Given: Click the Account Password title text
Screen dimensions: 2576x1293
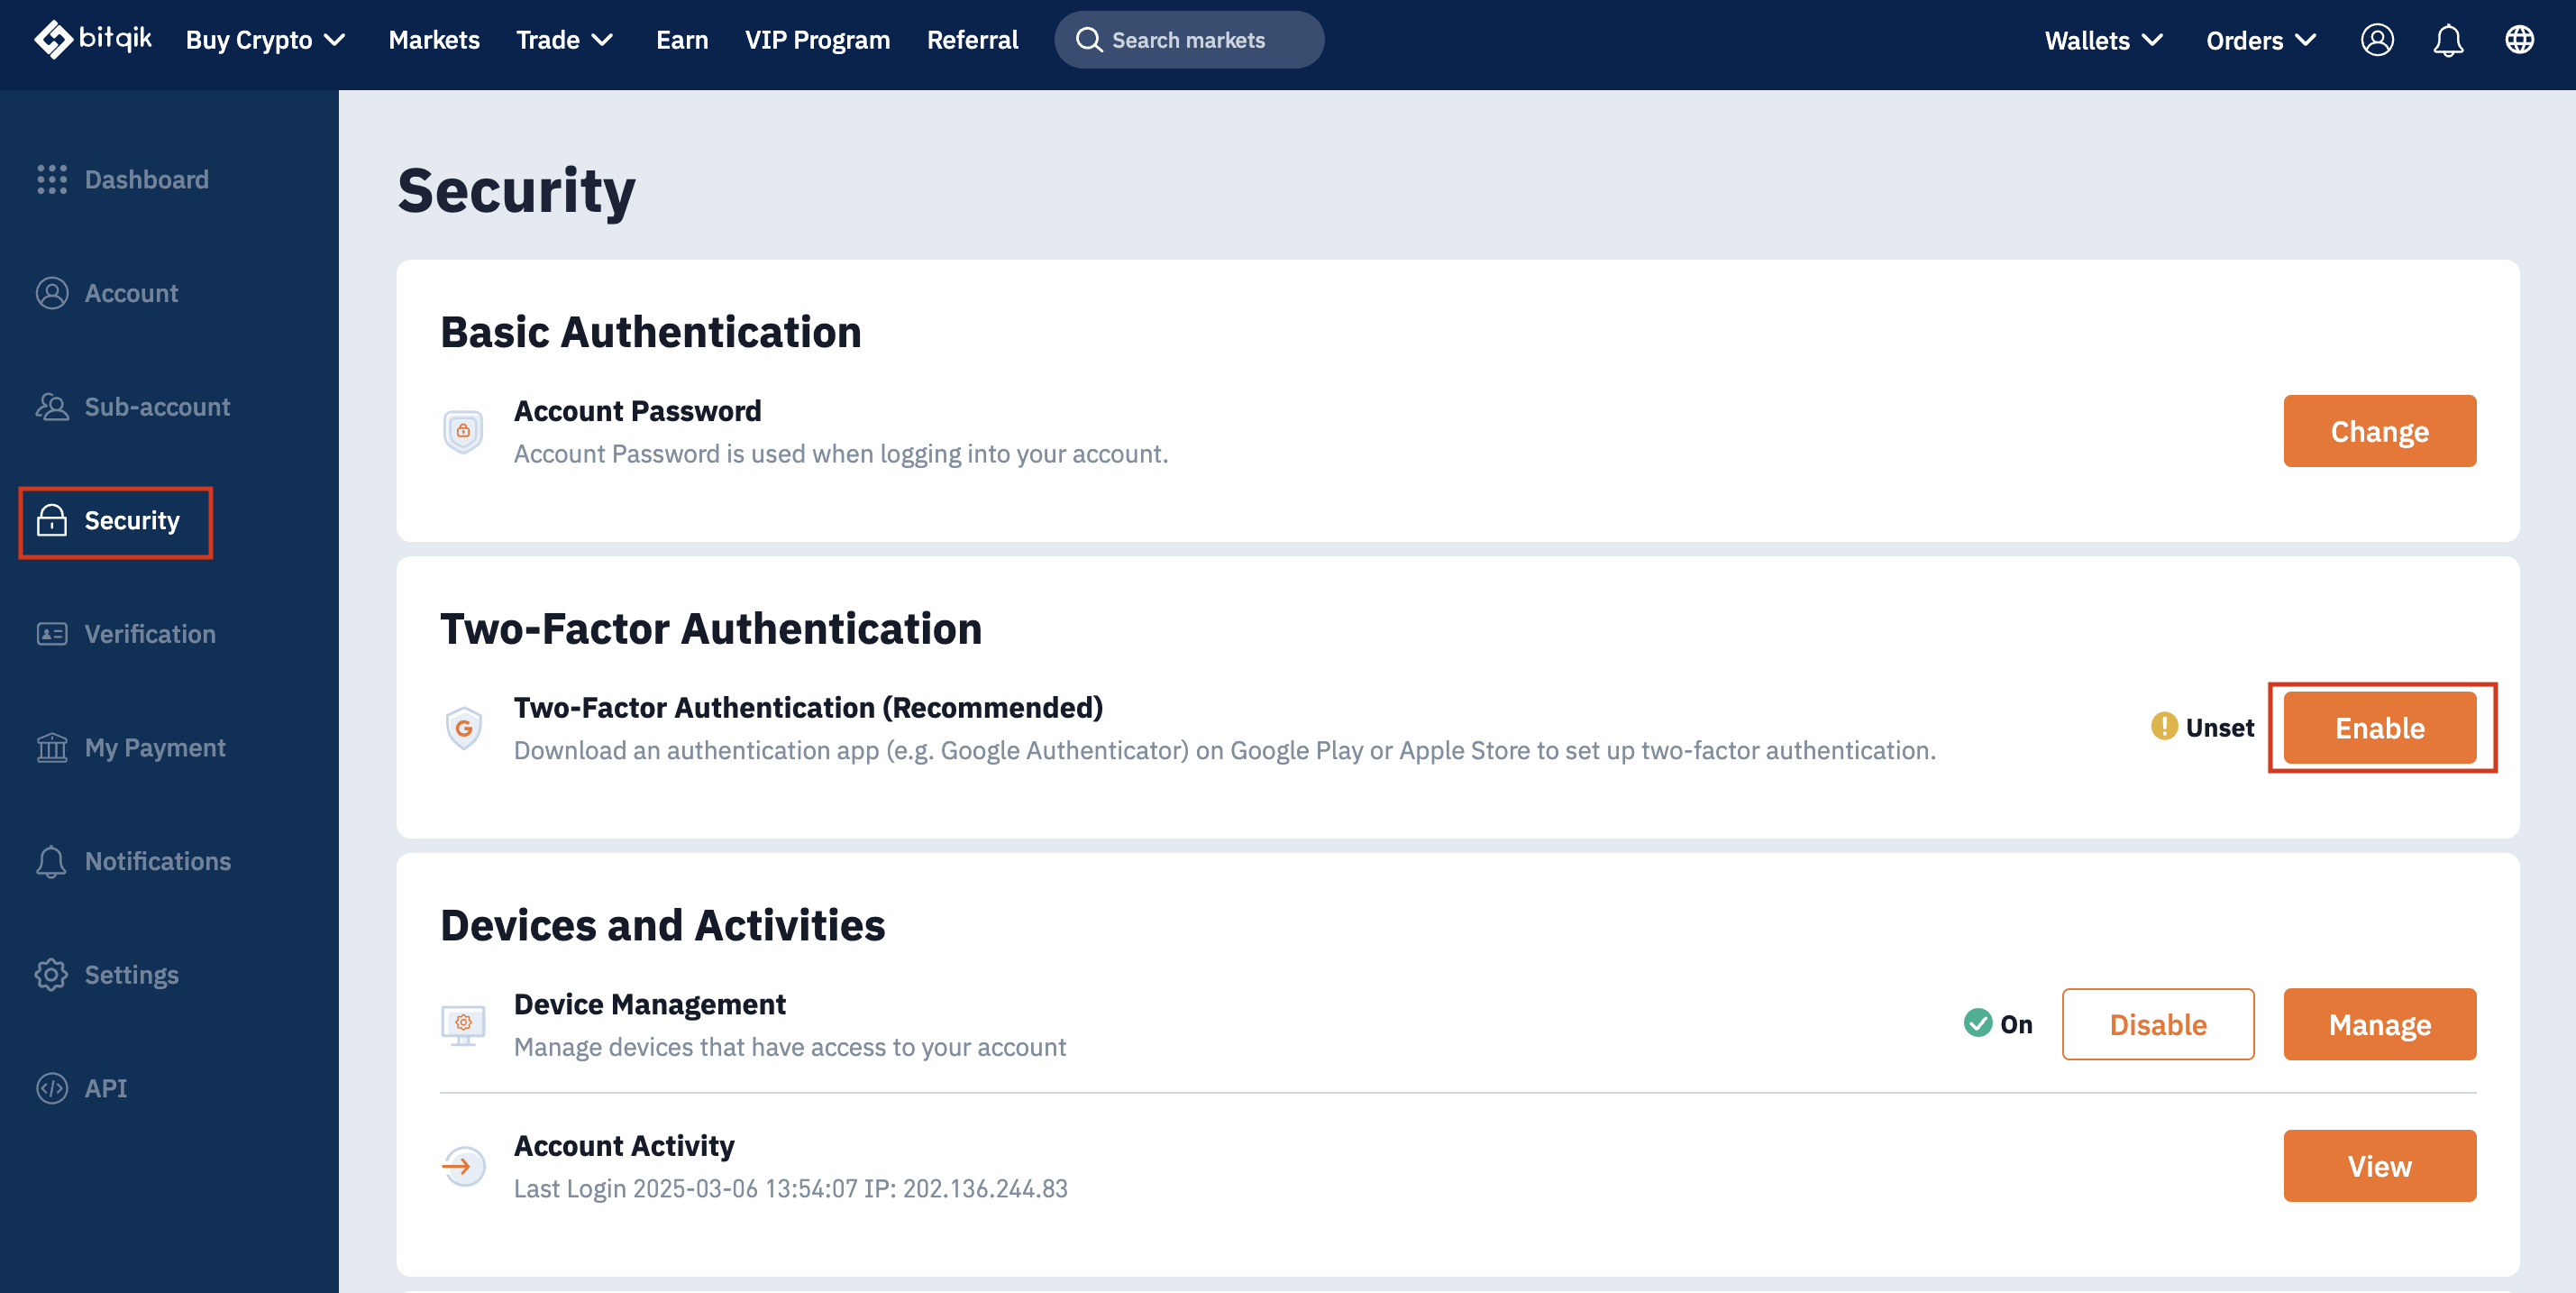Looking at the screenshot, I should (x=637, y=410).
